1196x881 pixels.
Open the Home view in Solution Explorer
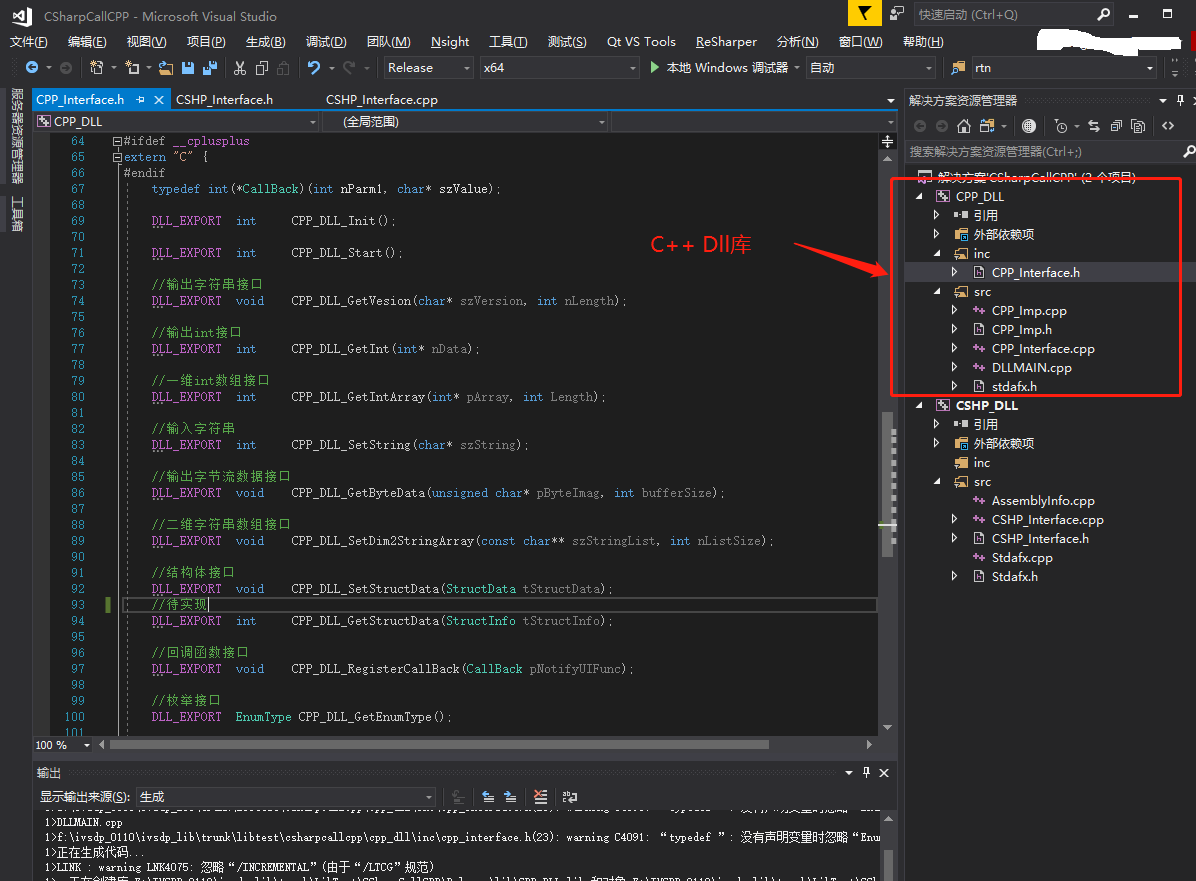(x=963, y=126)
